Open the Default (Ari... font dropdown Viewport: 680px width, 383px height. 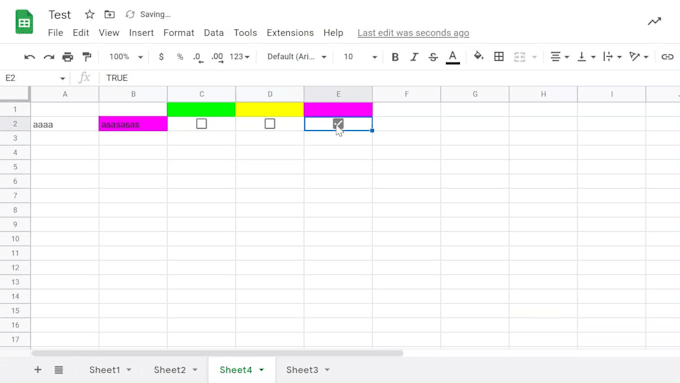pos(297,57)
